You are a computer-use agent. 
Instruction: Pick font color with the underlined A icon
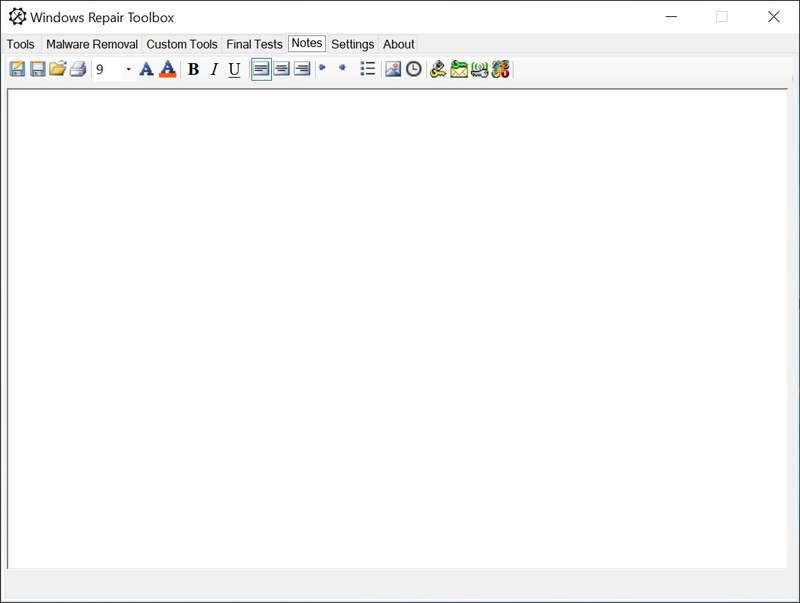pyautogui.click(x=167, y=69)
